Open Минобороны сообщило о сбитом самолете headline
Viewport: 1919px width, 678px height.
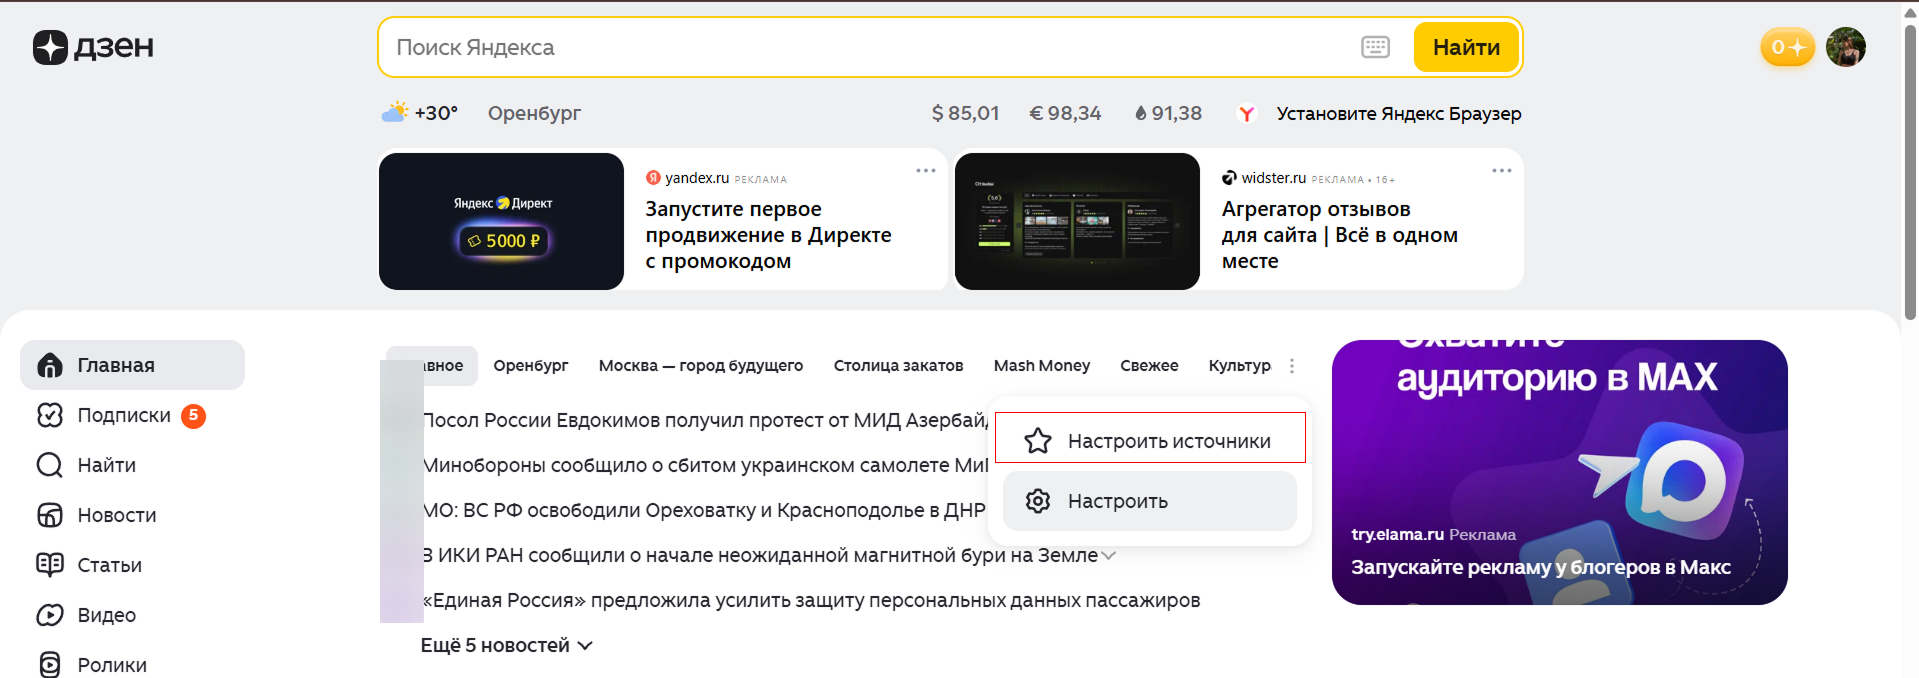pyautogui.click(x=705, y=465)
